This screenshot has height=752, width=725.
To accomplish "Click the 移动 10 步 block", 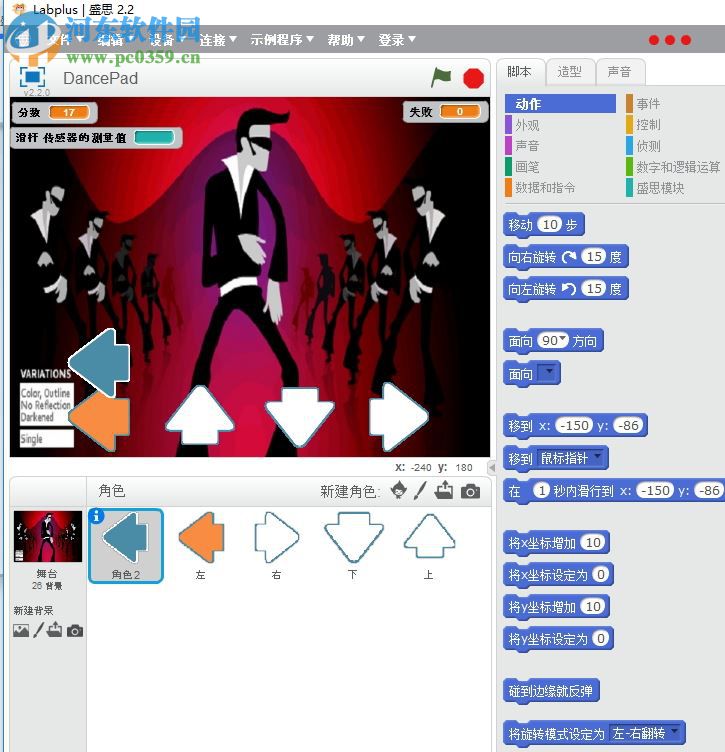I will [544, 224].
